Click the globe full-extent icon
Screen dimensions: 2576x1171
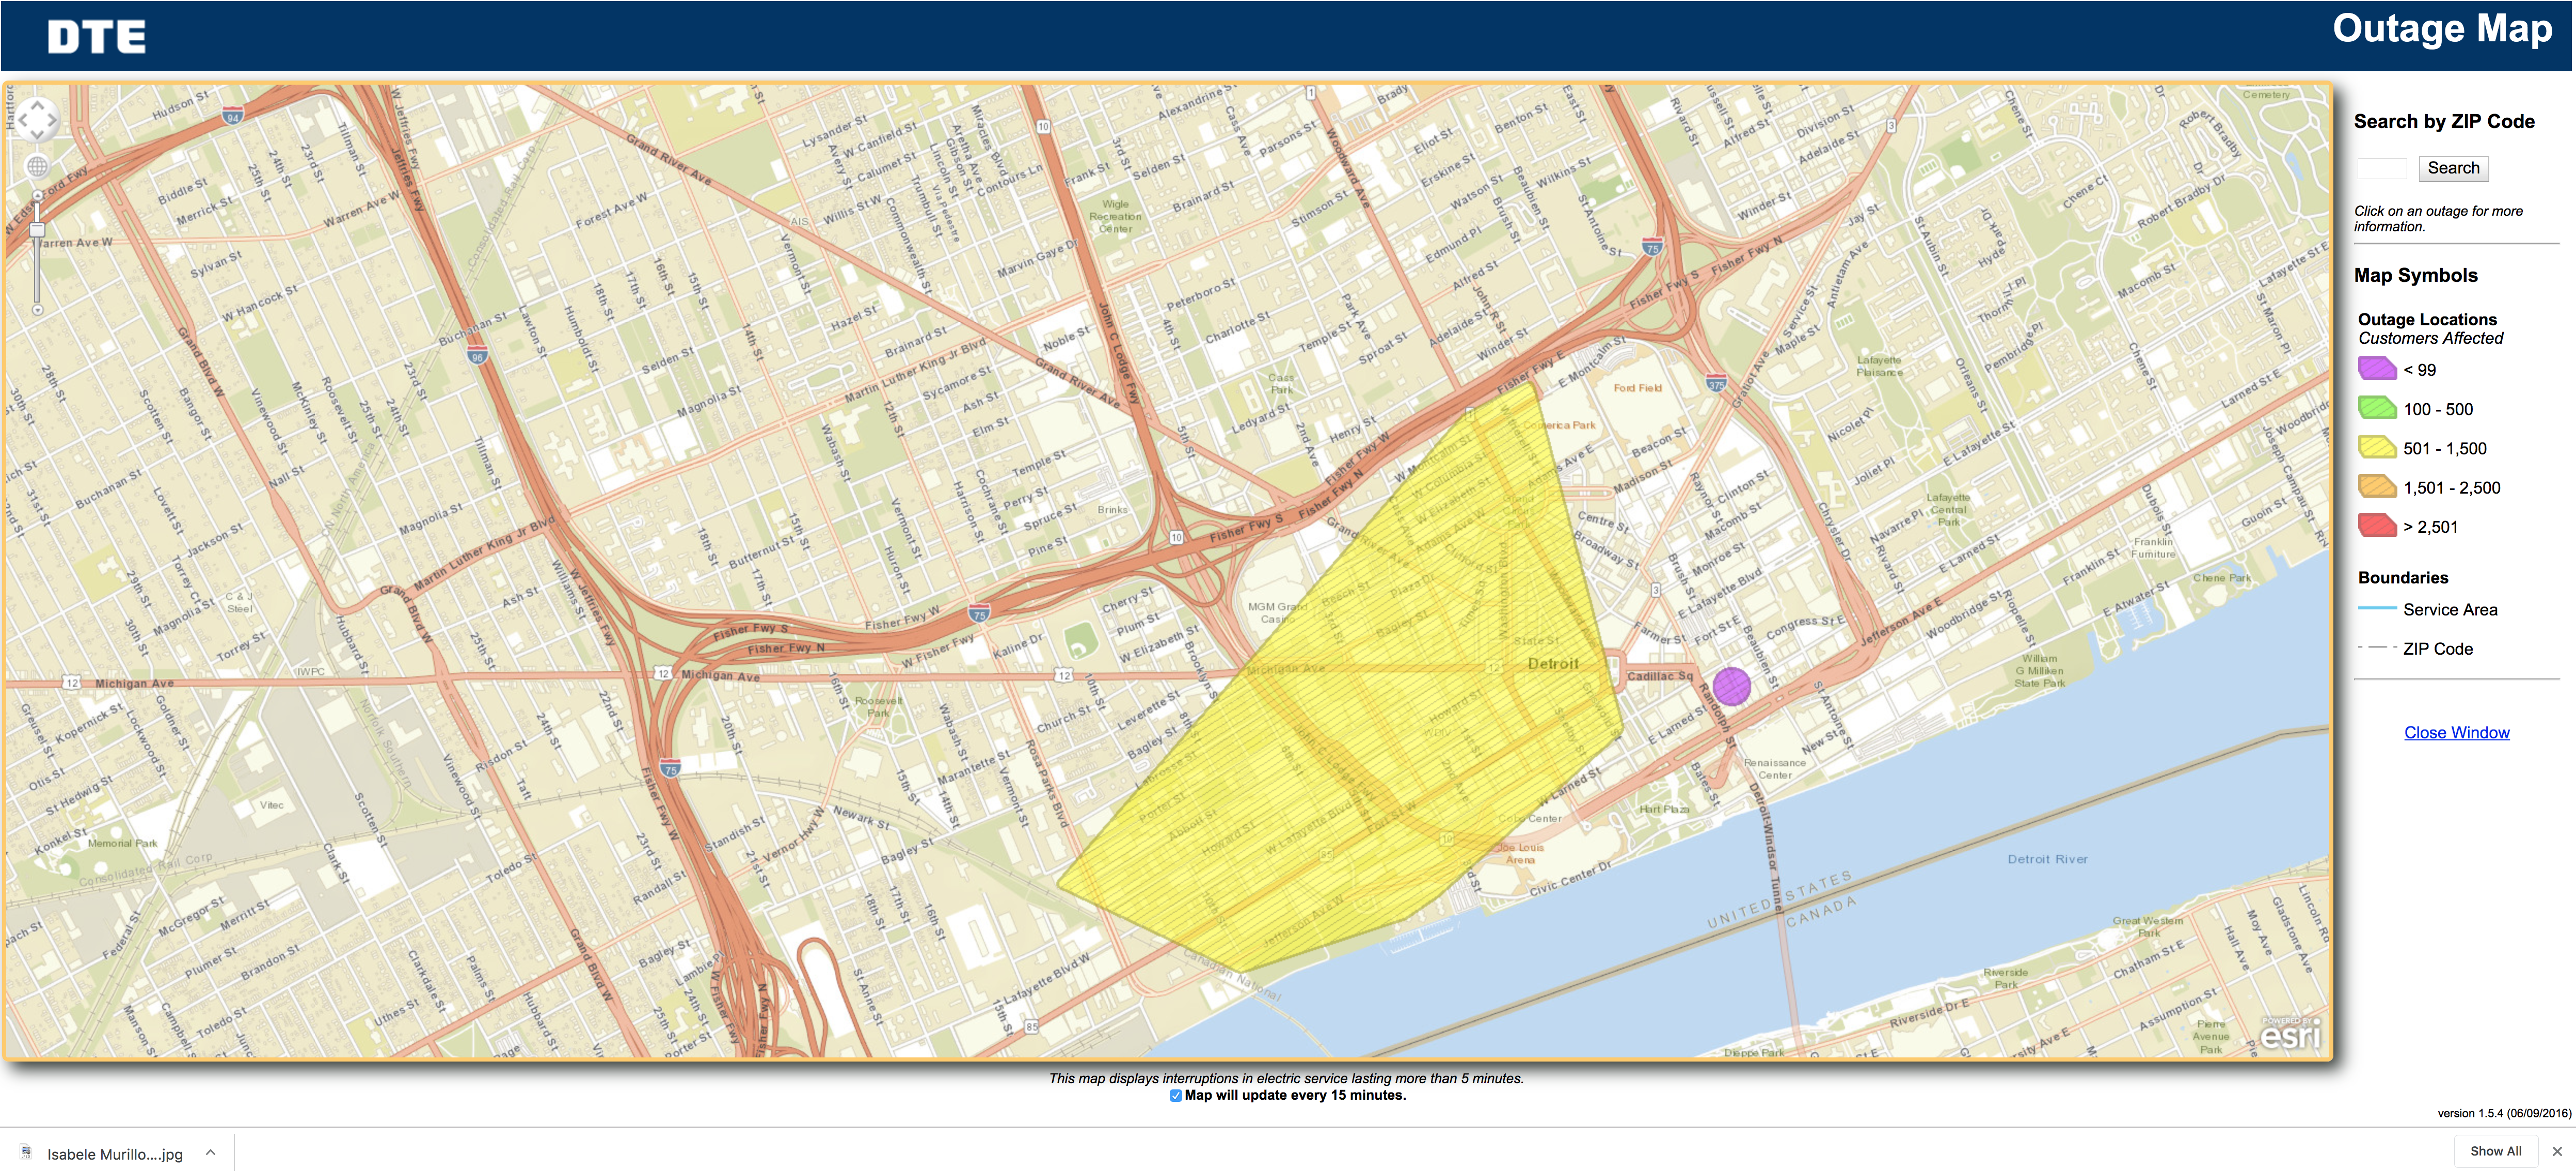click(x=37, y=166)
